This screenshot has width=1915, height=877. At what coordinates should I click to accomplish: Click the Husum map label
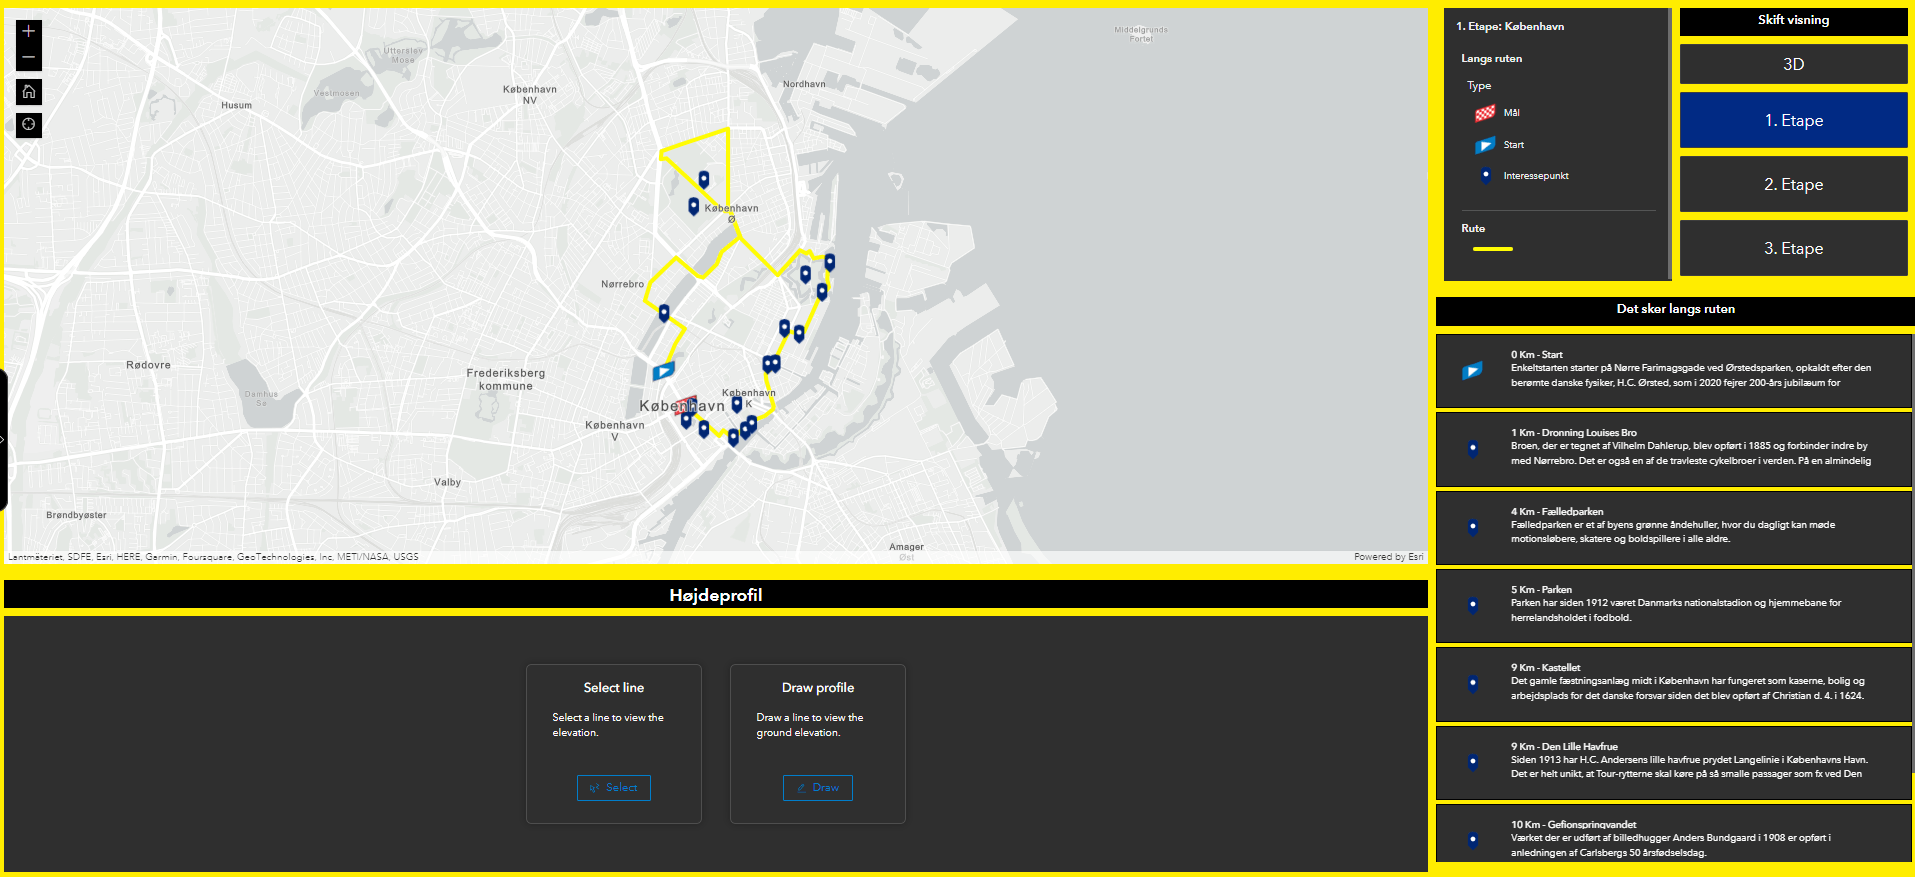click(237, 105)
